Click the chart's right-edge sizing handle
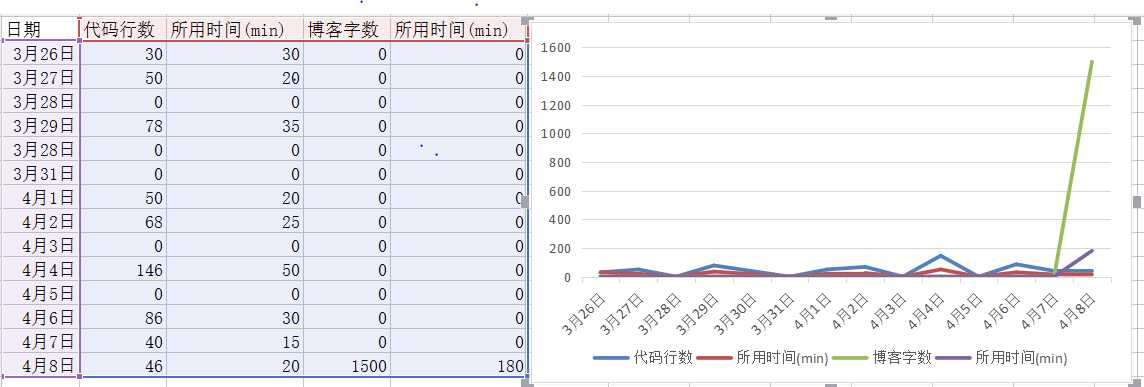Screen dimensions: 1144x387 1136,202
